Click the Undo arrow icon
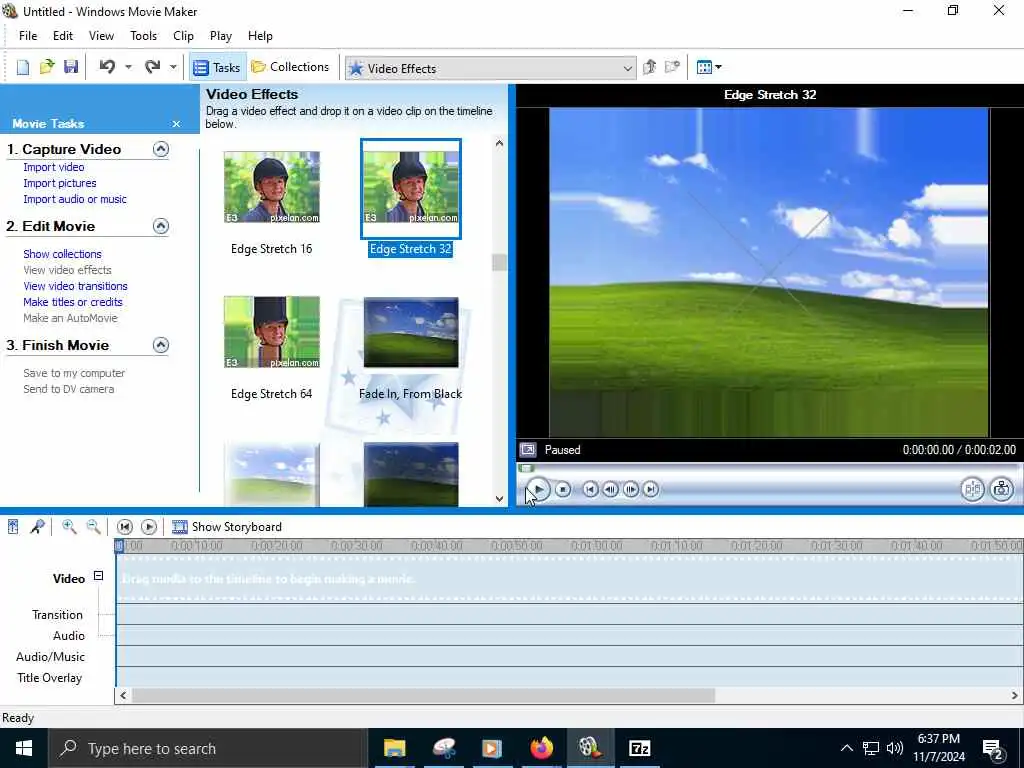This screenshot has width=1024, height=768. click(107, 67)
